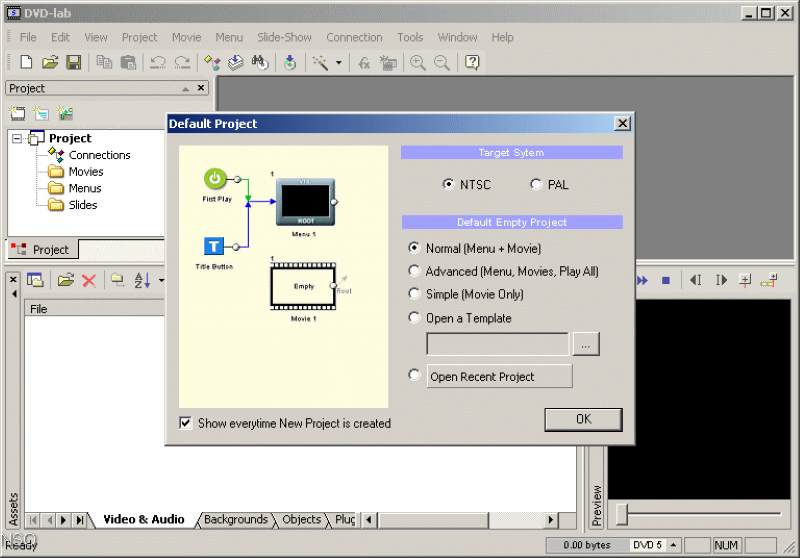Click second icon in Project panel toolbar
Screen dimensions: 800x558
click(41, 113)
